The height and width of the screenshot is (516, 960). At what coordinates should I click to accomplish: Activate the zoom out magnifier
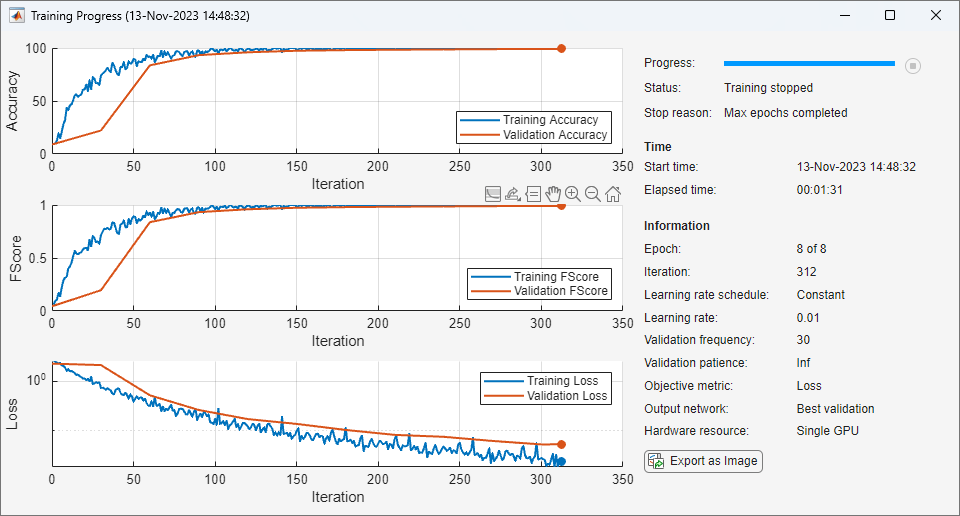[x=593, y=194]
